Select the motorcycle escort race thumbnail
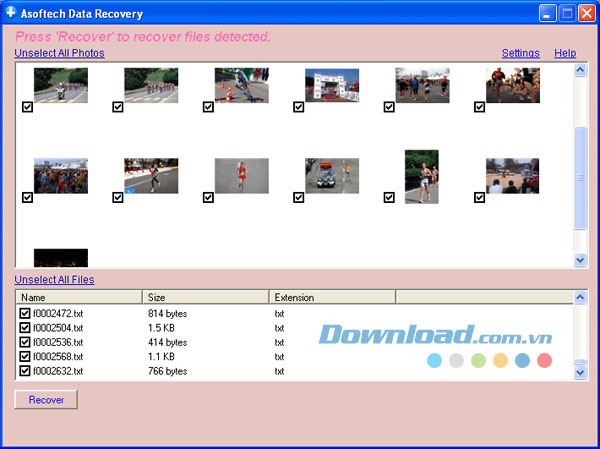The height and width of the screenshot is (449, 600). point(61,85)
